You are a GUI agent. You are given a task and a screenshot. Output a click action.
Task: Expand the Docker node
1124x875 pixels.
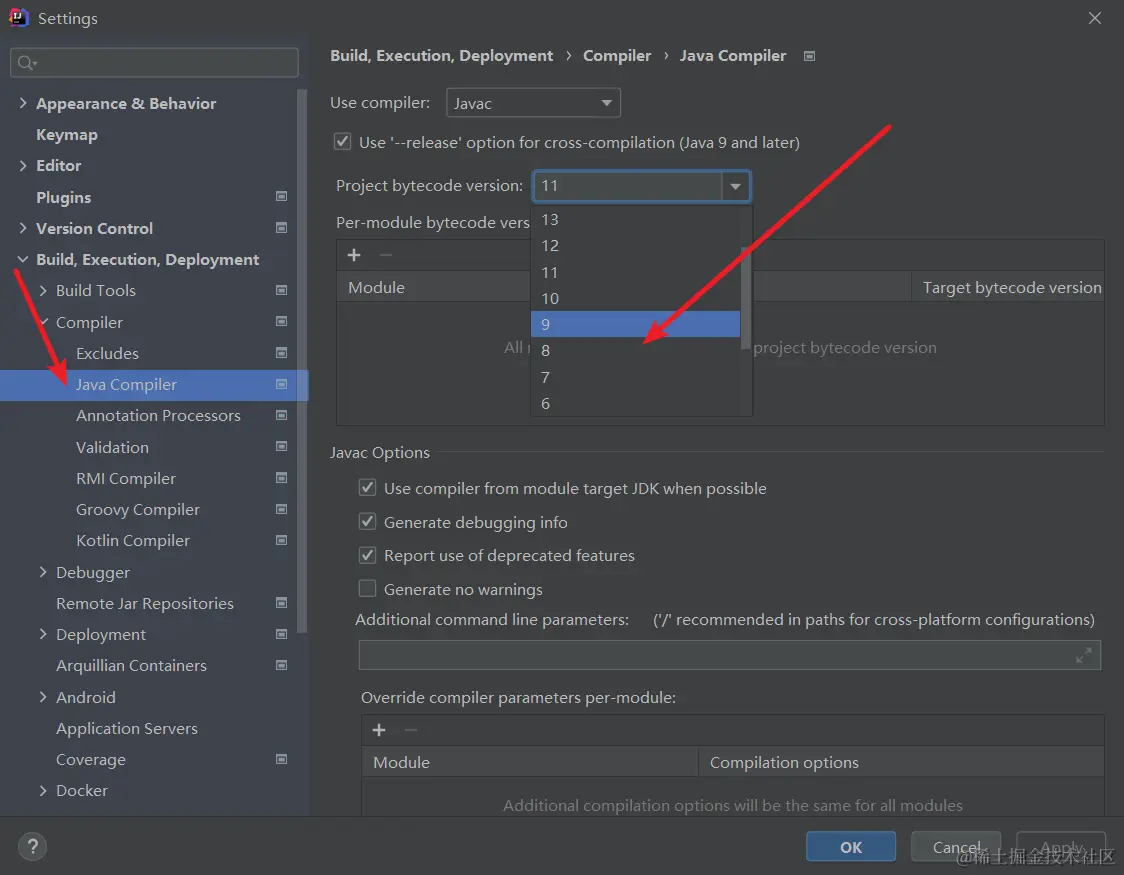click(x=43, y=790)
